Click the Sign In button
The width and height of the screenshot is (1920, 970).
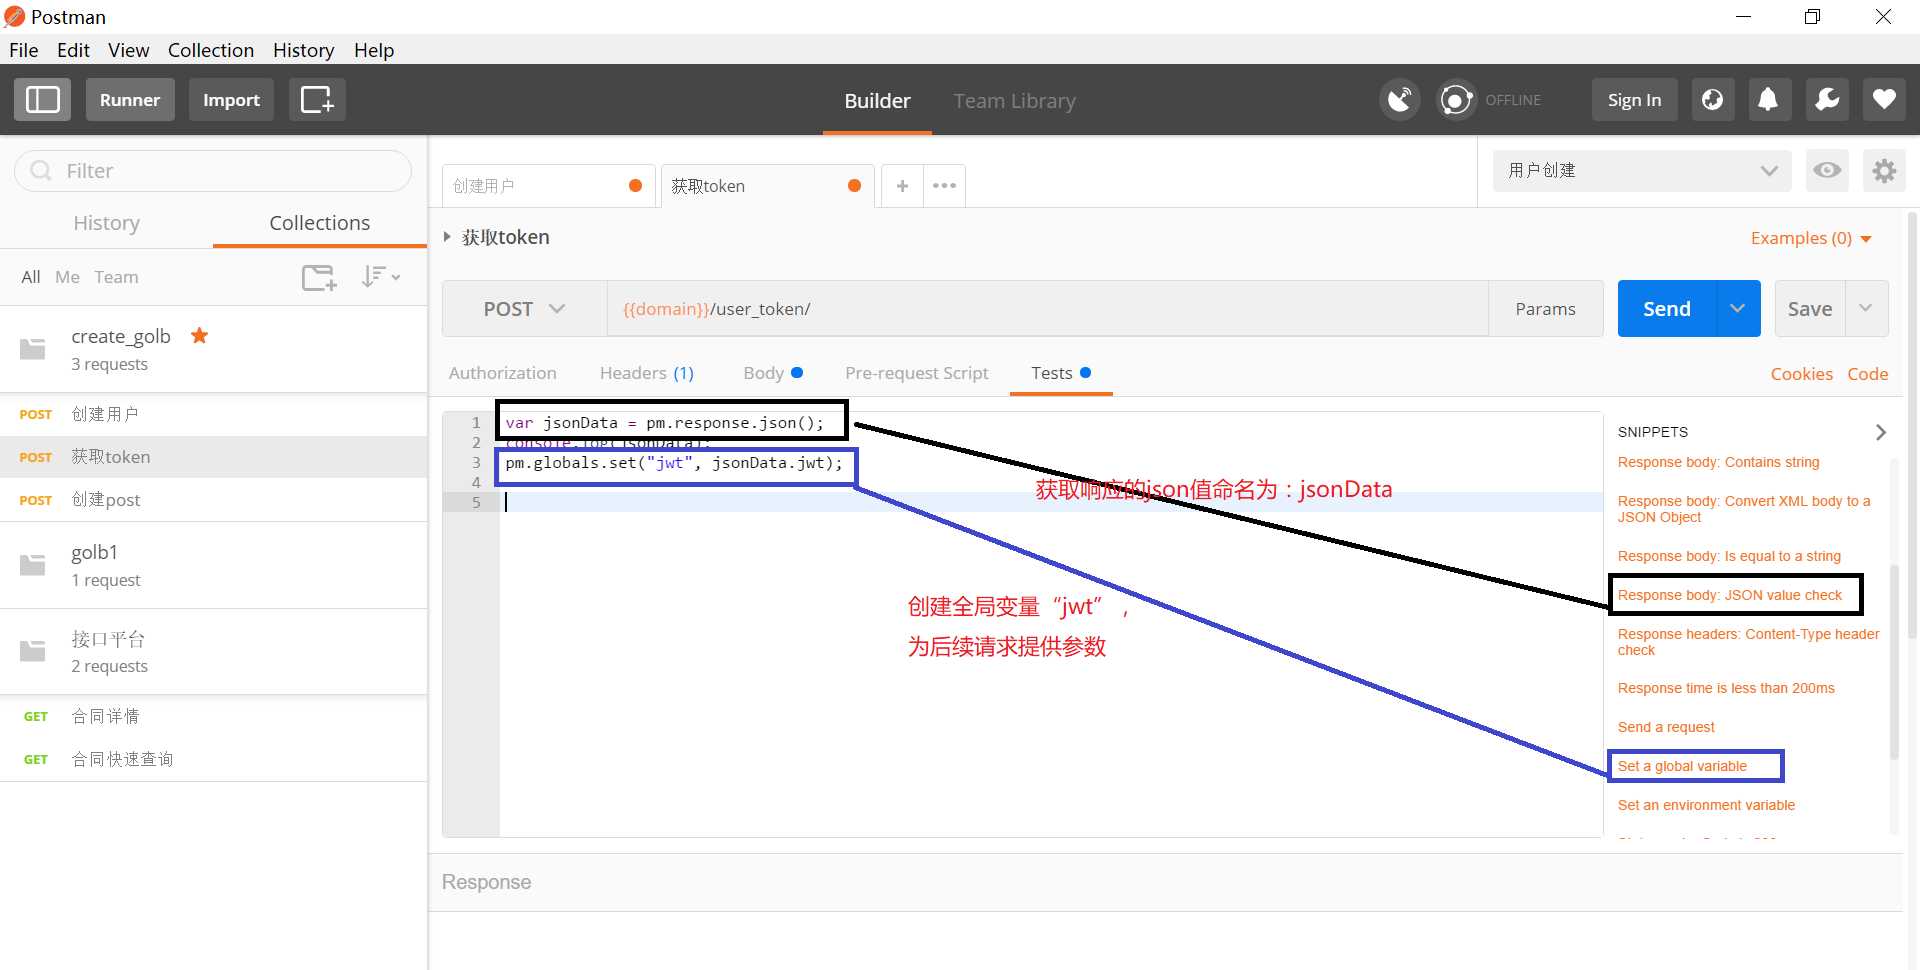(x=1634, y=100)
